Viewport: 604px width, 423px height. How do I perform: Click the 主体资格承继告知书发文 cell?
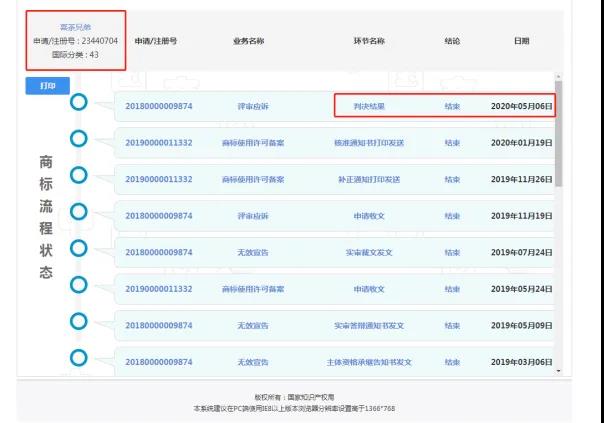(369, 362)
